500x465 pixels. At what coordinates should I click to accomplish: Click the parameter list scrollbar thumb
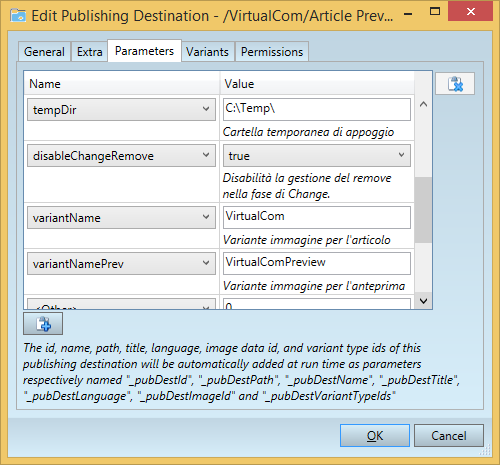click(x=423, y=210)
